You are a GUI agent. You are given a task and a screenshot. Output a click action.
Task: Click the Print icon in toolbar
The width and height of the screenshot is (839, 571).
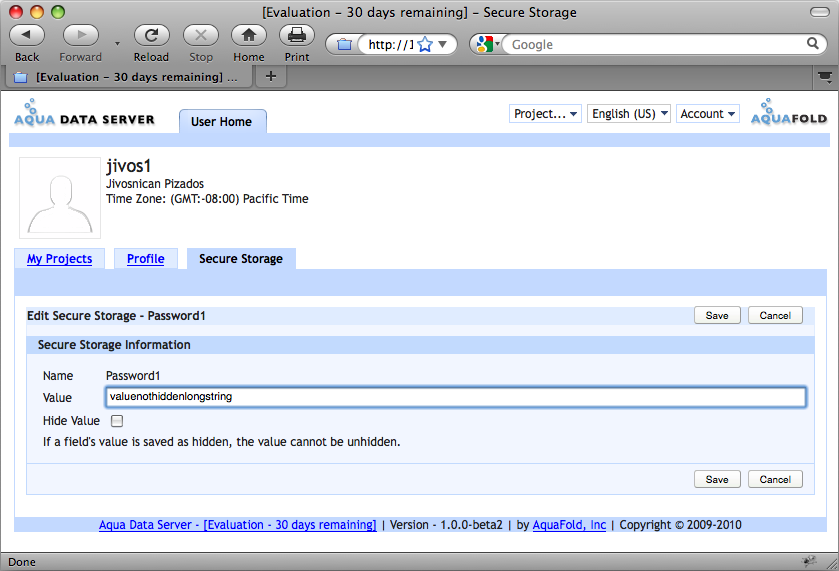click(x=297, y=35)
